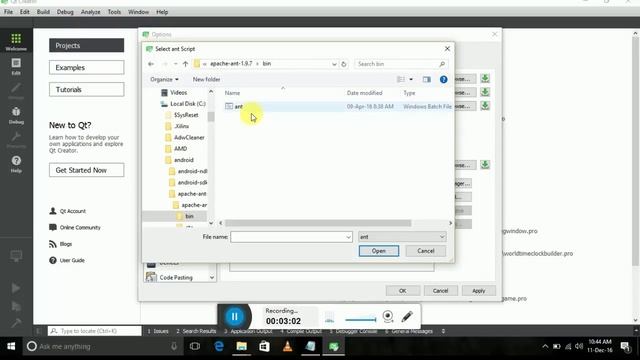Open the File menu
The height and width of the screenshot is (360, 640).
tap(8, 12)
